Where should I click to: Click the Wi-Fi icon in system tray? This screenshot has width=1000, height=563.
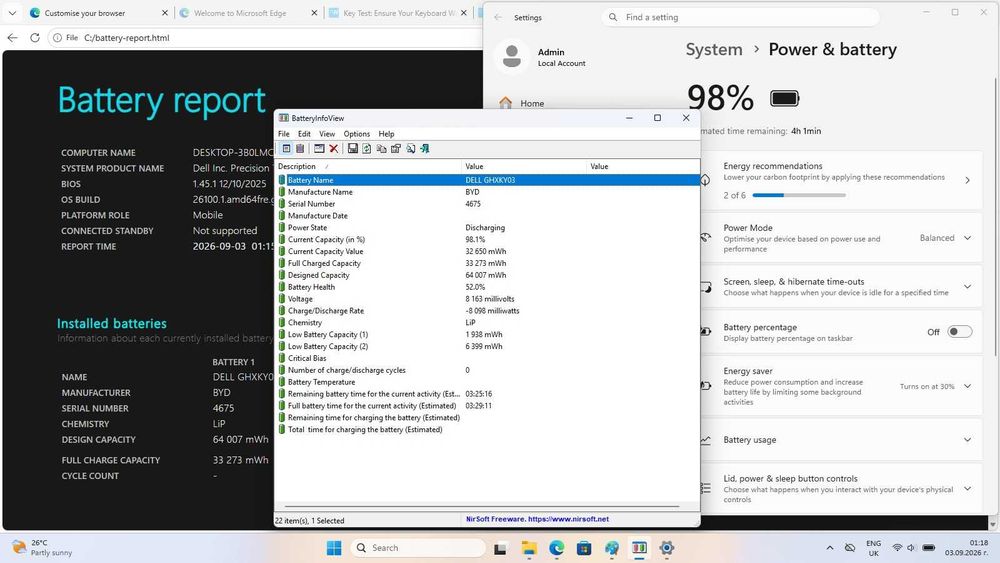point(897,548)
